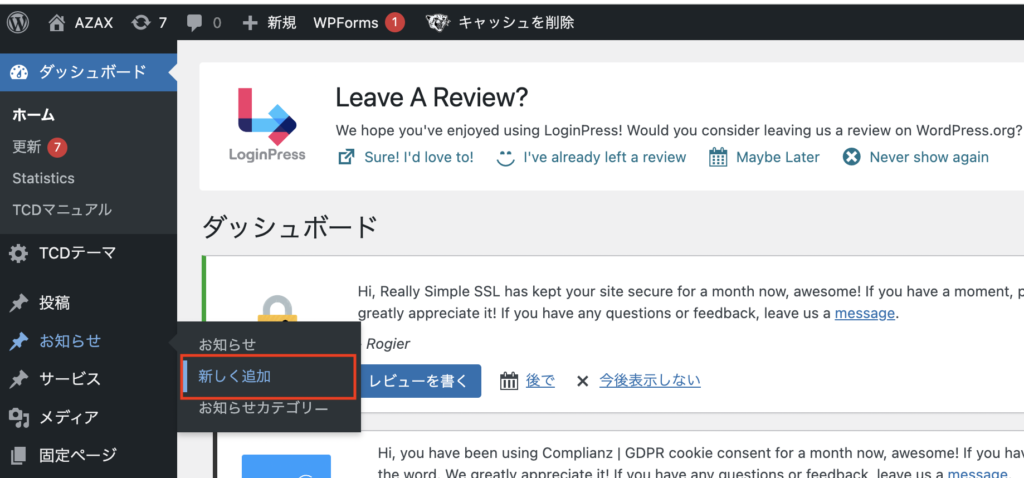Click the Really Simple SSL padlock image
1024x478 pixels.
pos(280,308)
